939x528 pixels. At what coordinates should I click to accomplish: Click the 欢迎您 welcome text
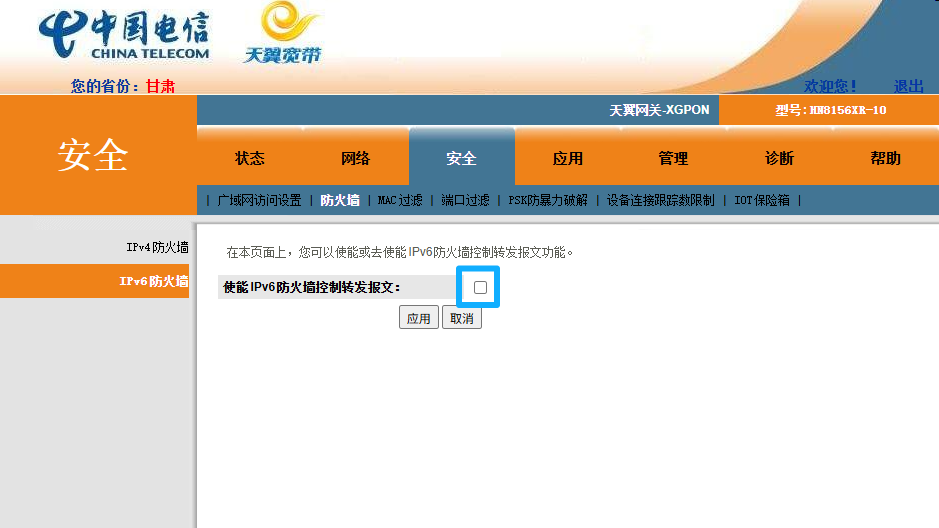click(830, 86)
